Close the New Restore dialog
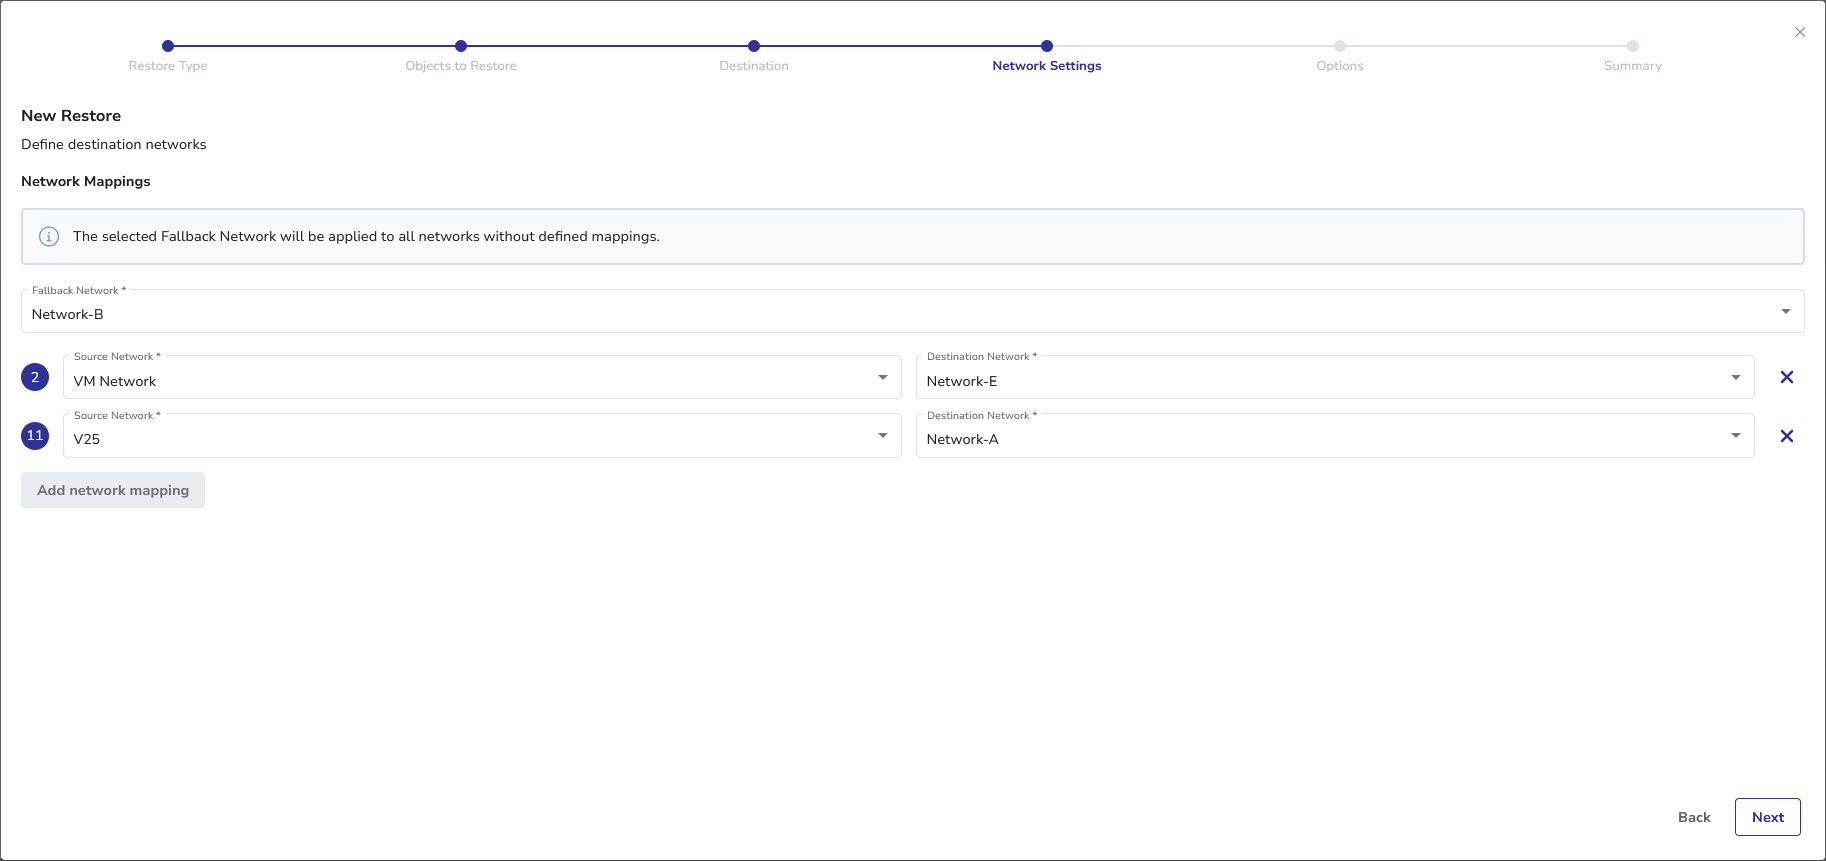The width and height of the screenshot is (1826, 861). coord(1799,32)
